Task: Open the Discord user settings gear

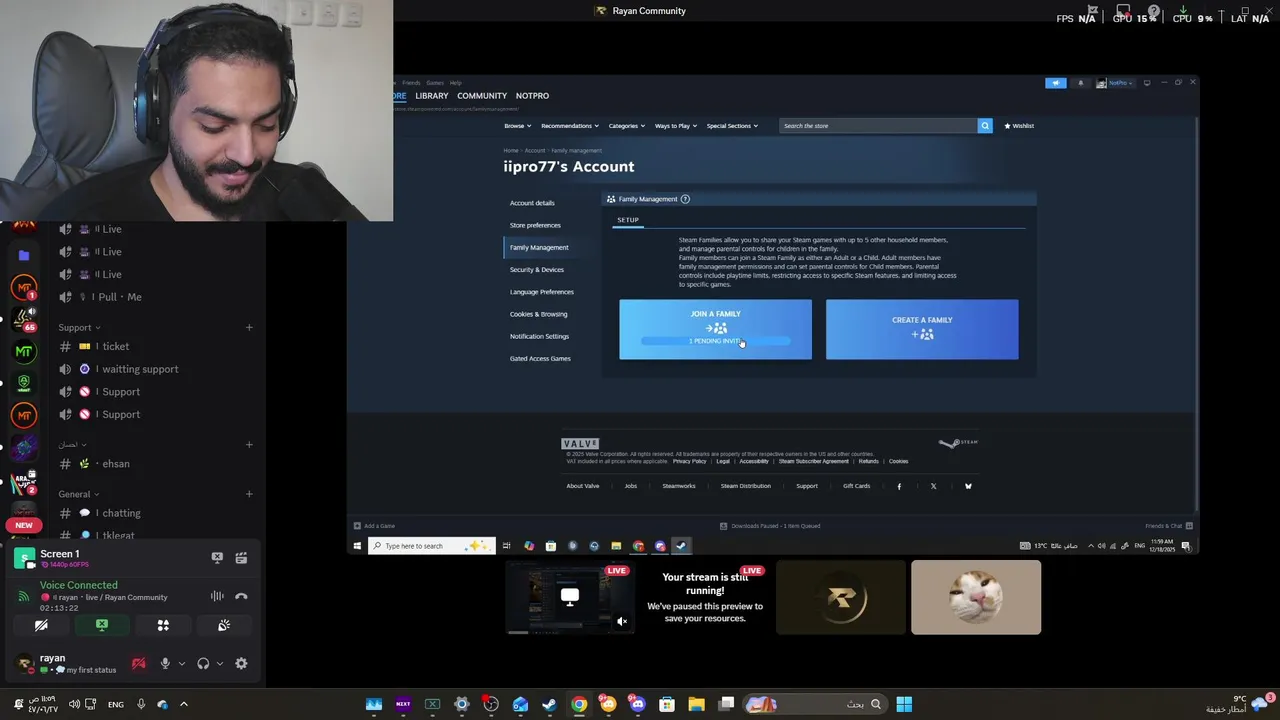Action: coord(241,663)
